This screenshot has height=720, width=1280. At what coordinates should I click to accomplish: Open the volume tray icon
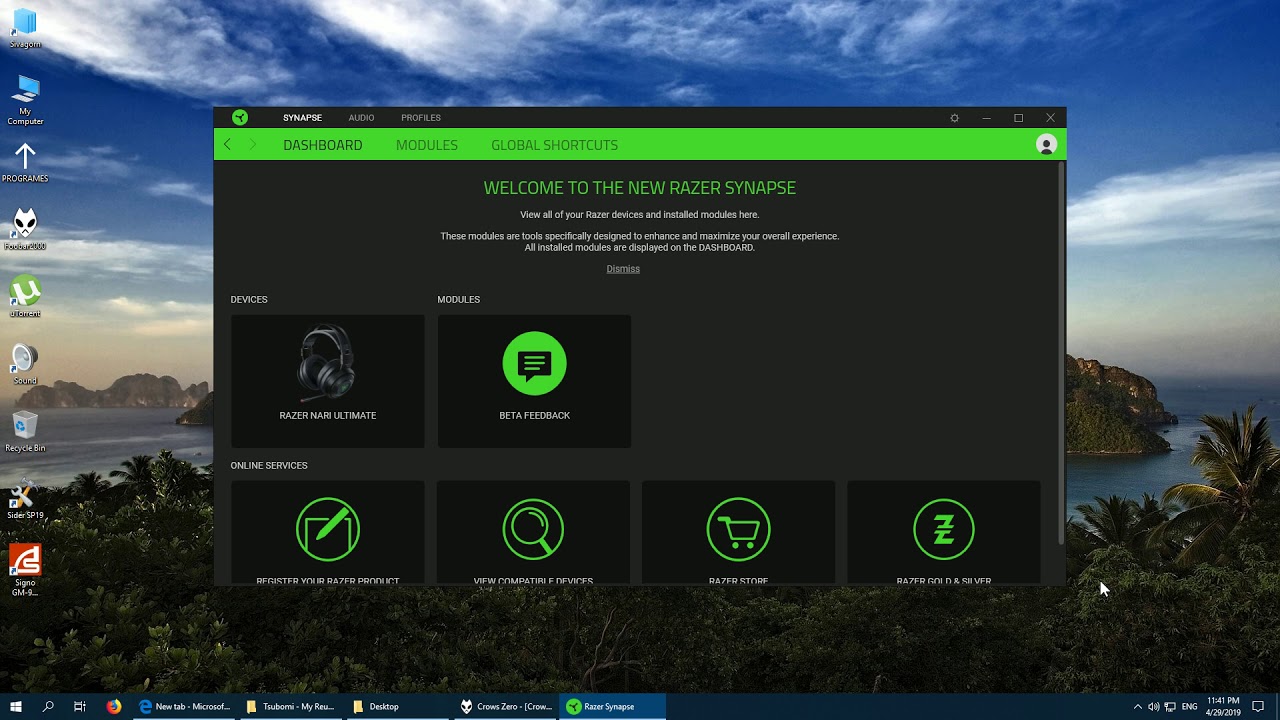coord(1154,707)
